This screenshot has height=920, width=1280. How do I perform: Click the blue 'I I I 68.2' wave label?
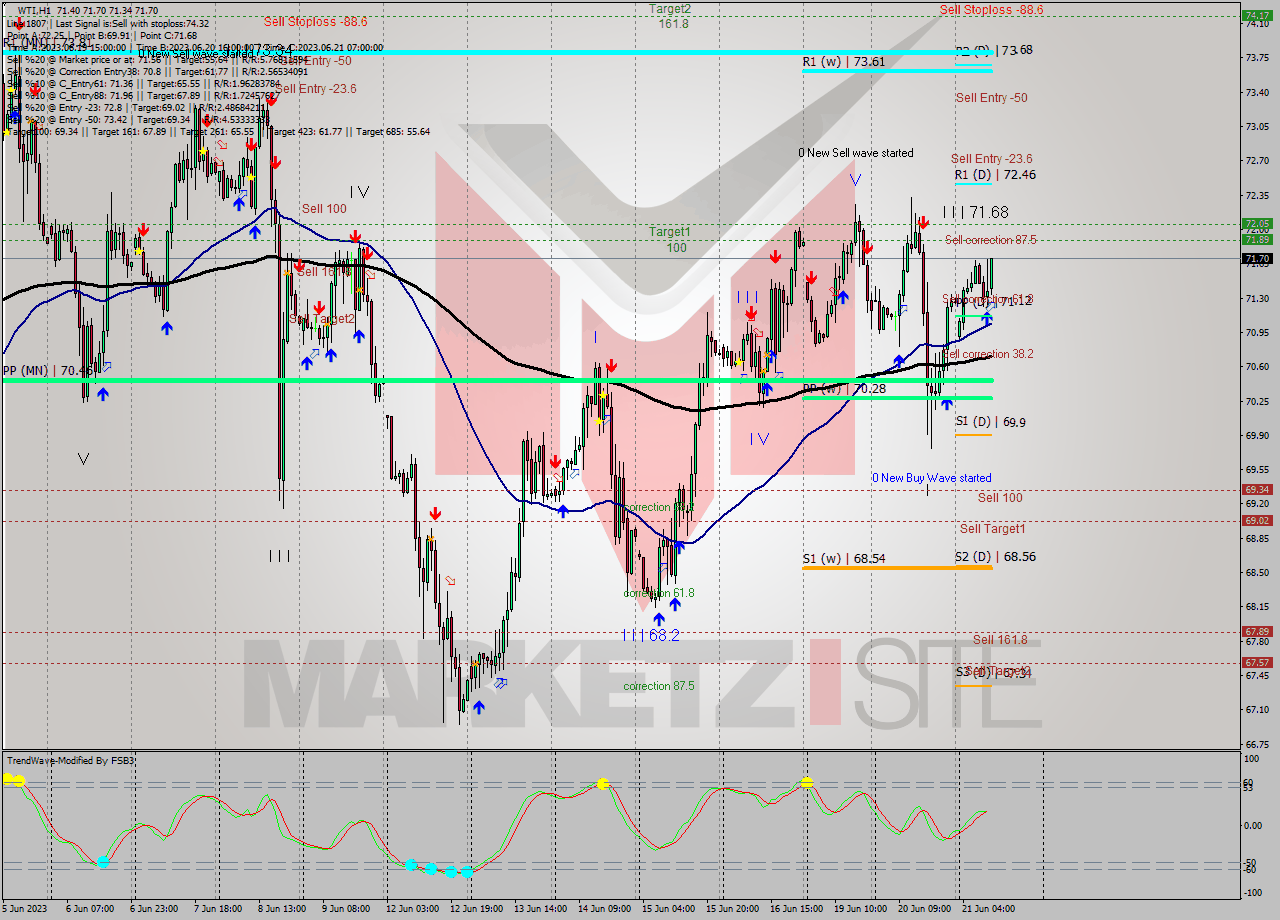[x=650, y=635]
